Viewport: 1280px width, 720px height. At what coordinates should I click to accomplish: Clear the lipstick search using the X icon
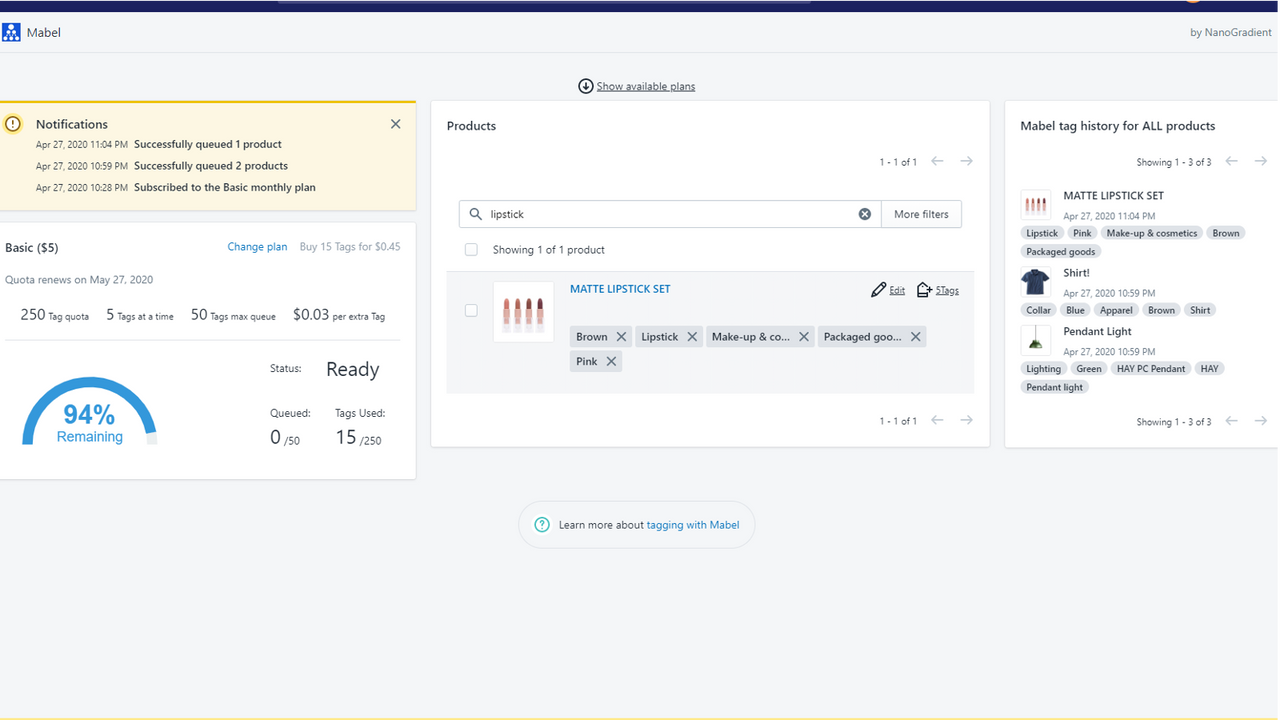pyautogui.click(x=864, y=213)
